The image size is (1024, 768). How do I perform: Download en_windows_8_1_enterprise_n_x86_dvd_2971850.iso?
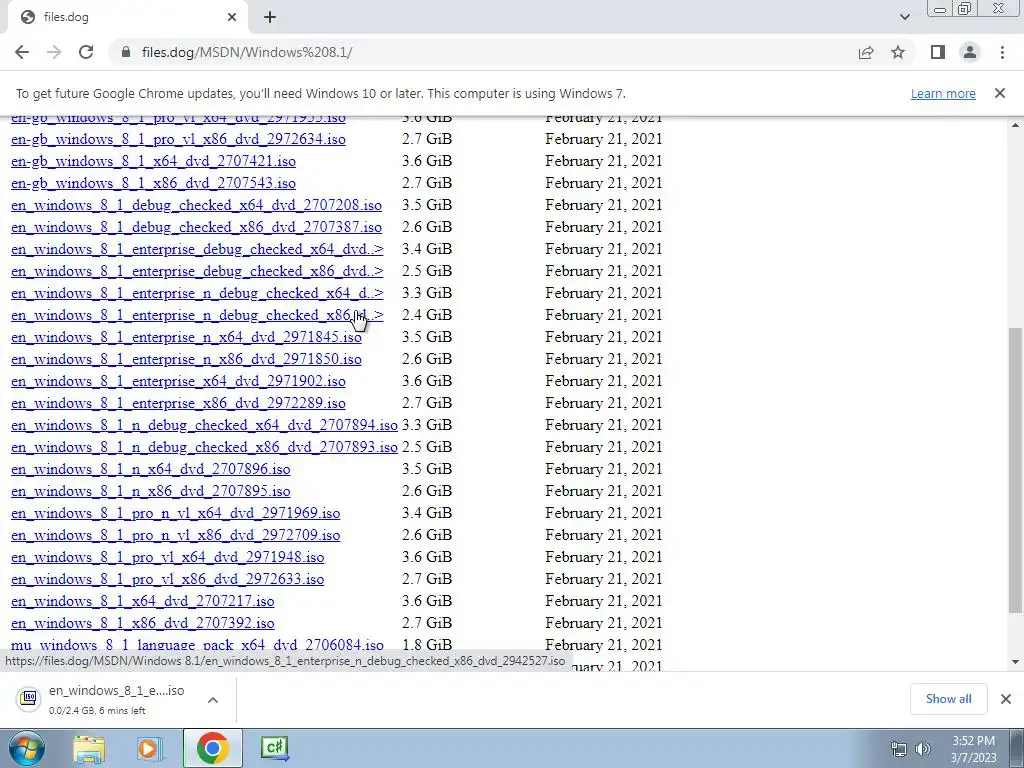click(186, 359)
